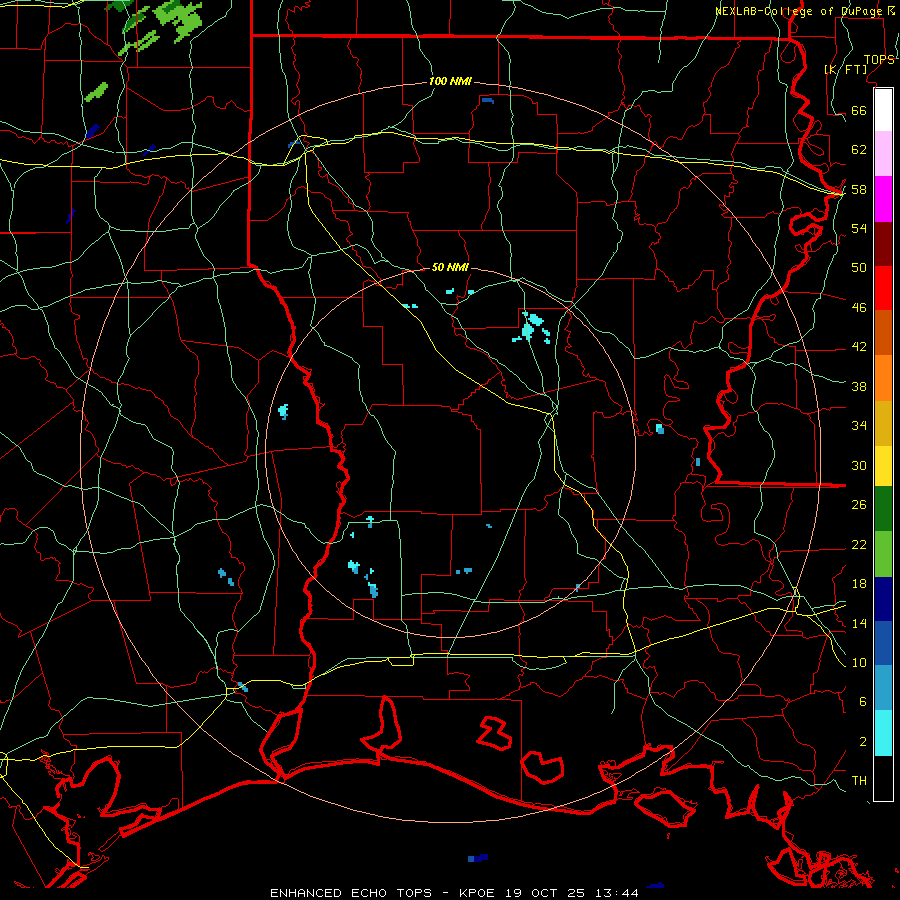Screen dimensions: 900x900
Task: Click the "[K FT]" units label
Action: [x=845, y=70]
